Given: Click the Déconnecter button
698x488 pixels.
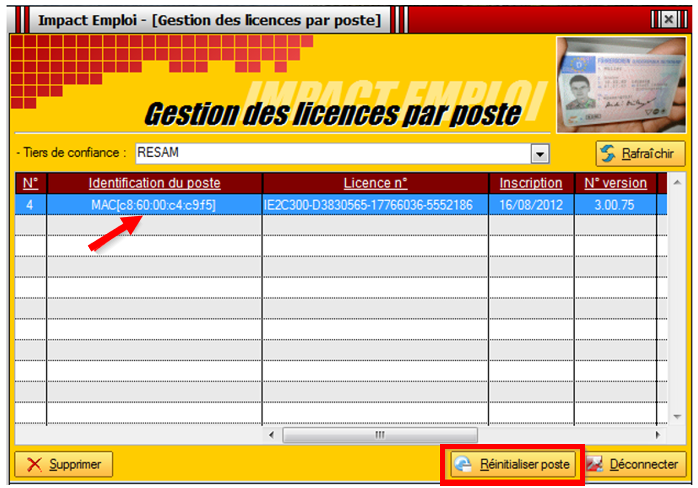Looking at the screenshot, I should [x=636, y=464].
